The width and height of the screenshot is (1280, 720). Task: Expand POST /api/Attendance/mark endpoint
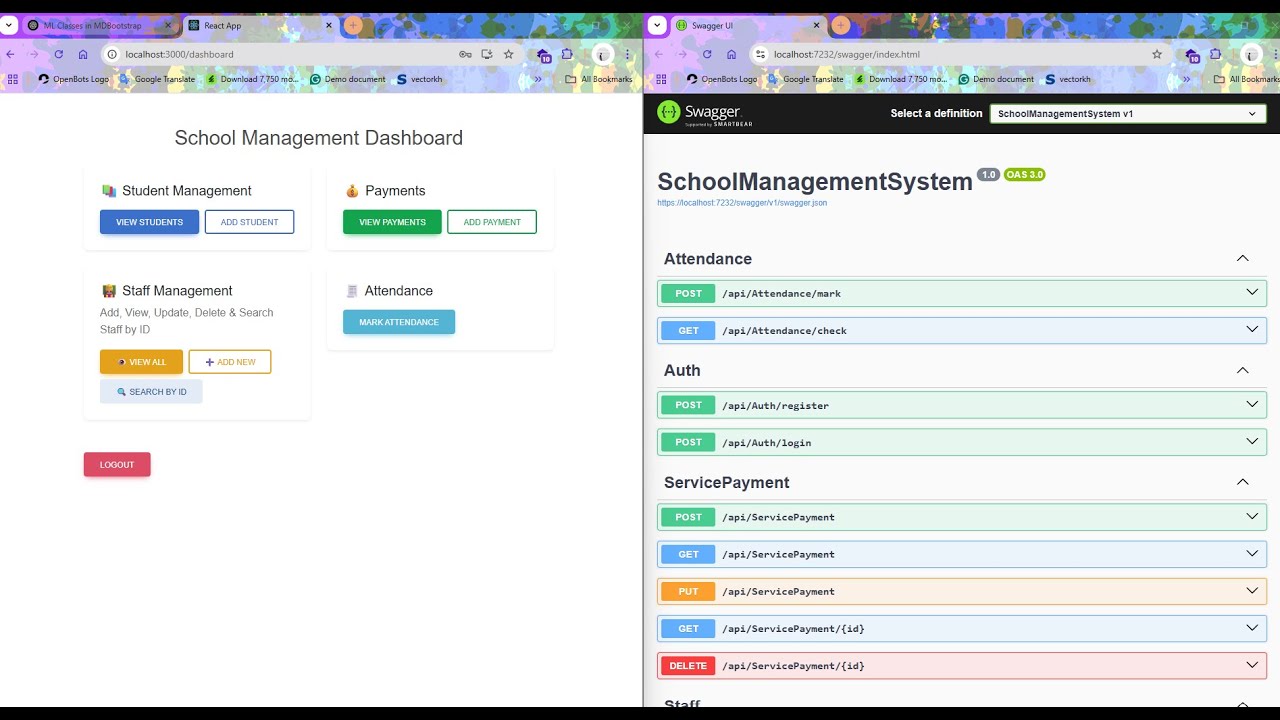962,293
